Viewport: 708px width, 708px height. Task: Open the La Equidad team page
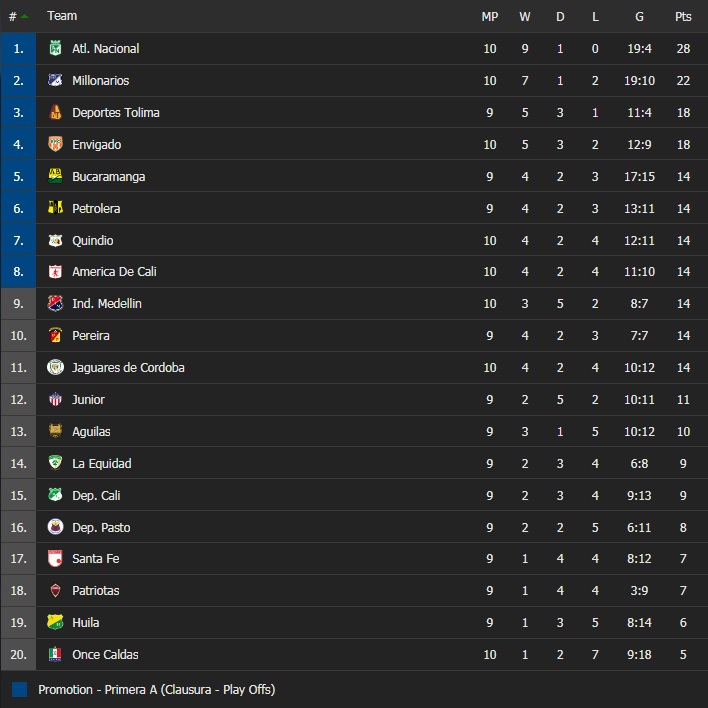102,463
